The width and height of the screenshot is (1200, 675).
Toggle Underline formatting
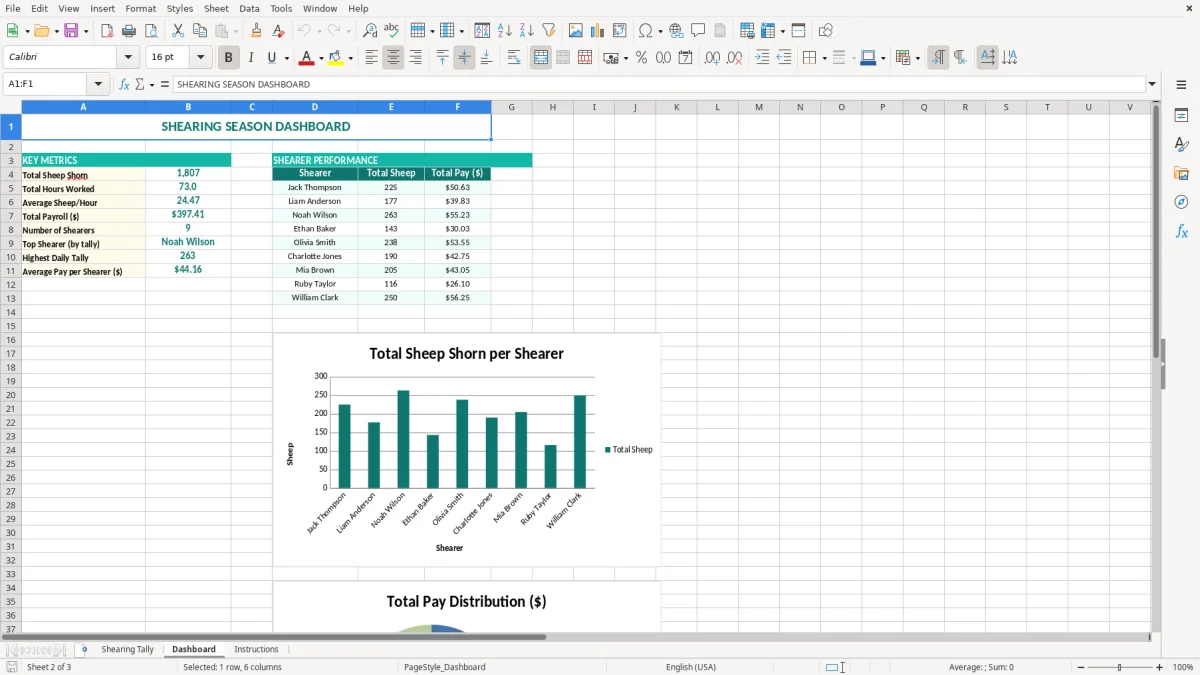pyautogui.click(x=271, y=58)
